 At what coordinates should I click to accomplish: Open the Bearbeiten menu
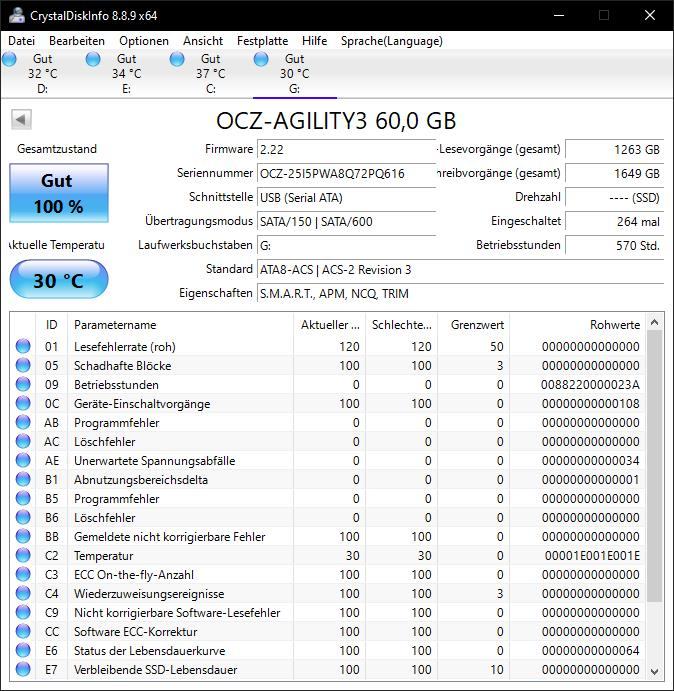[x=77, y=41]
